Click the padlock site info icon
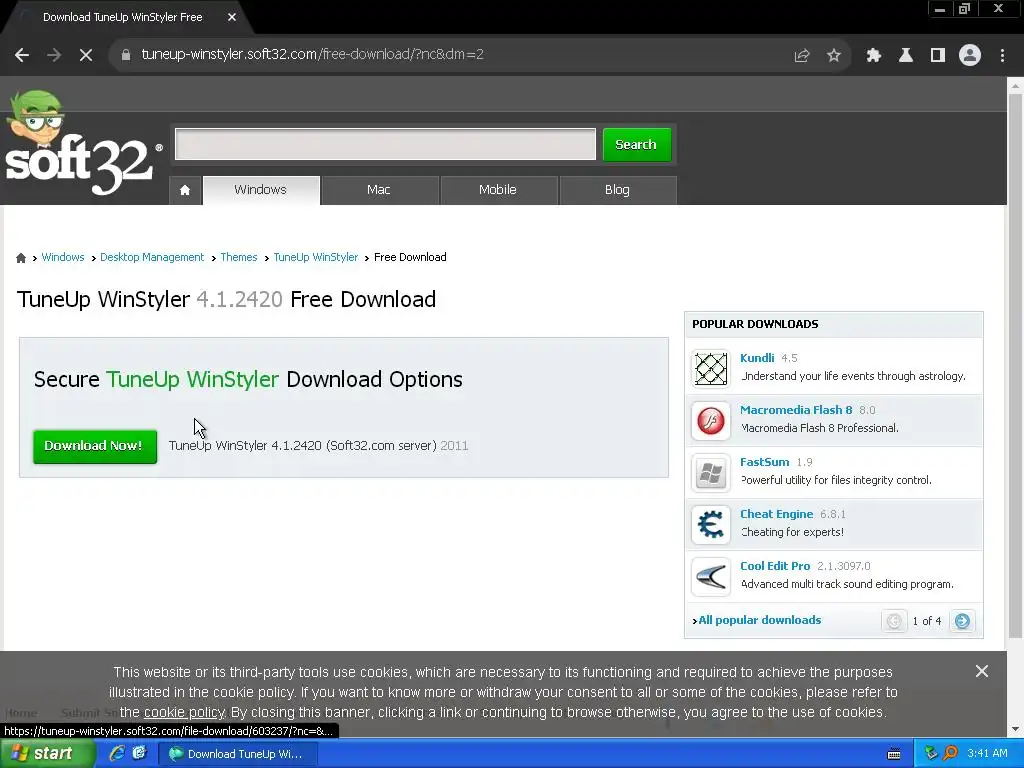 coord(126,55)
